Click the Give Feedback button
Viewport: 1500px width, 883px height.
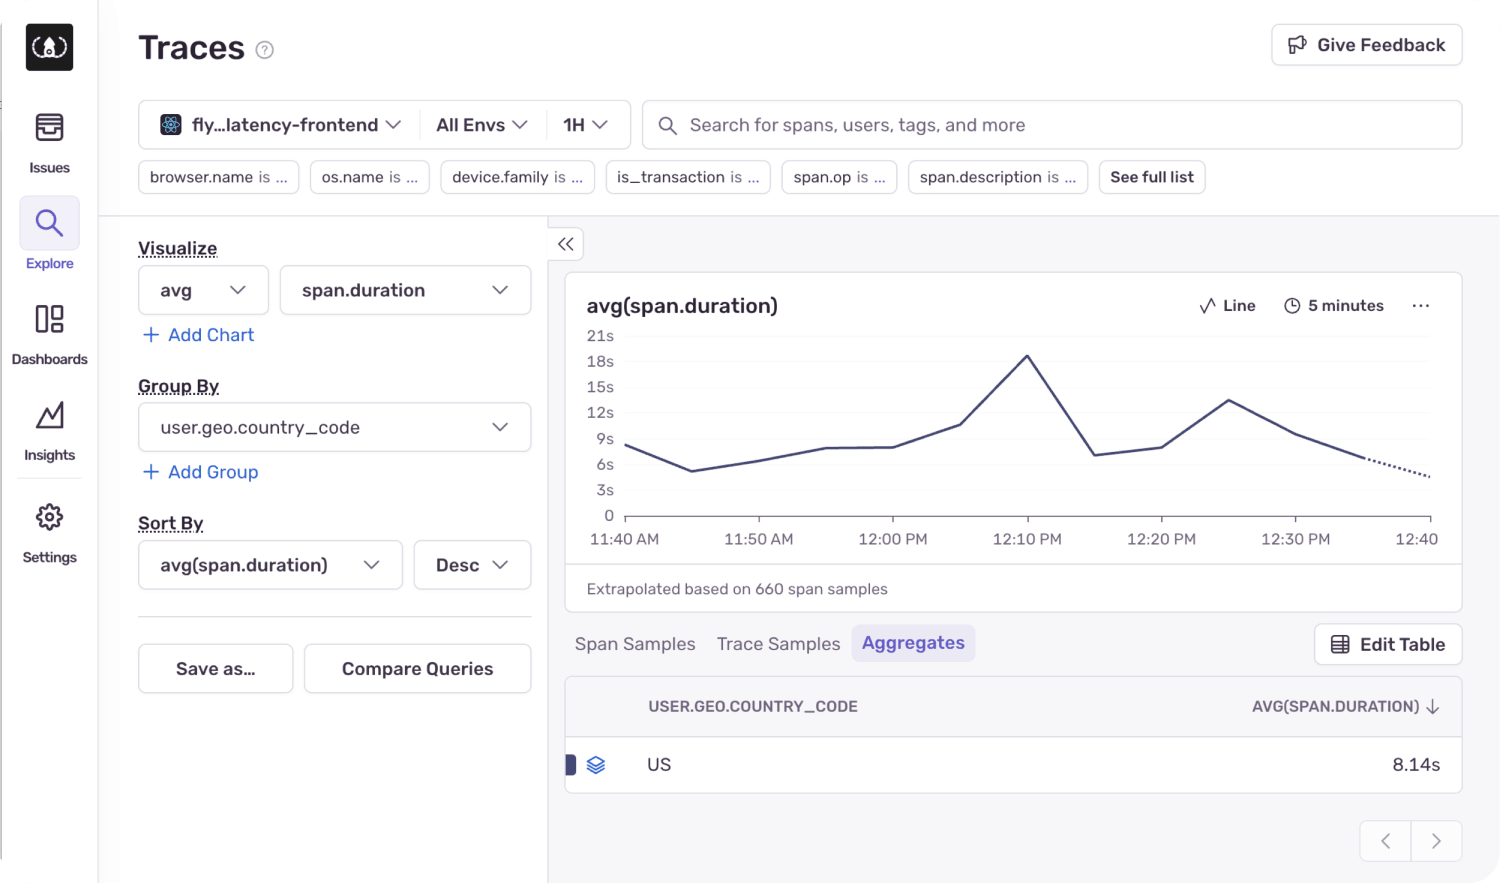(1366, 45)
